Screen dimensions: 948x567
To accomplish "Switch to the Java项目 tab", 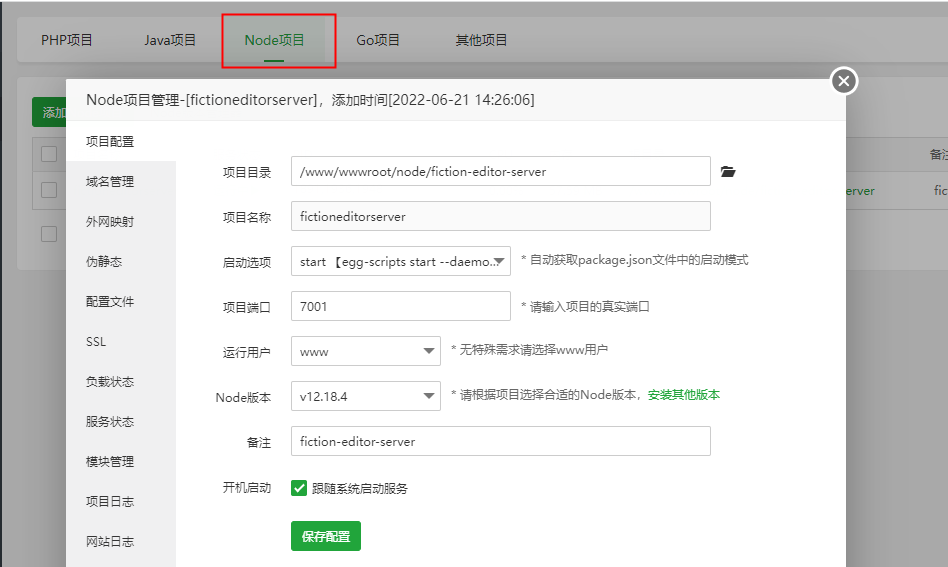I will [x=170, y=41].
